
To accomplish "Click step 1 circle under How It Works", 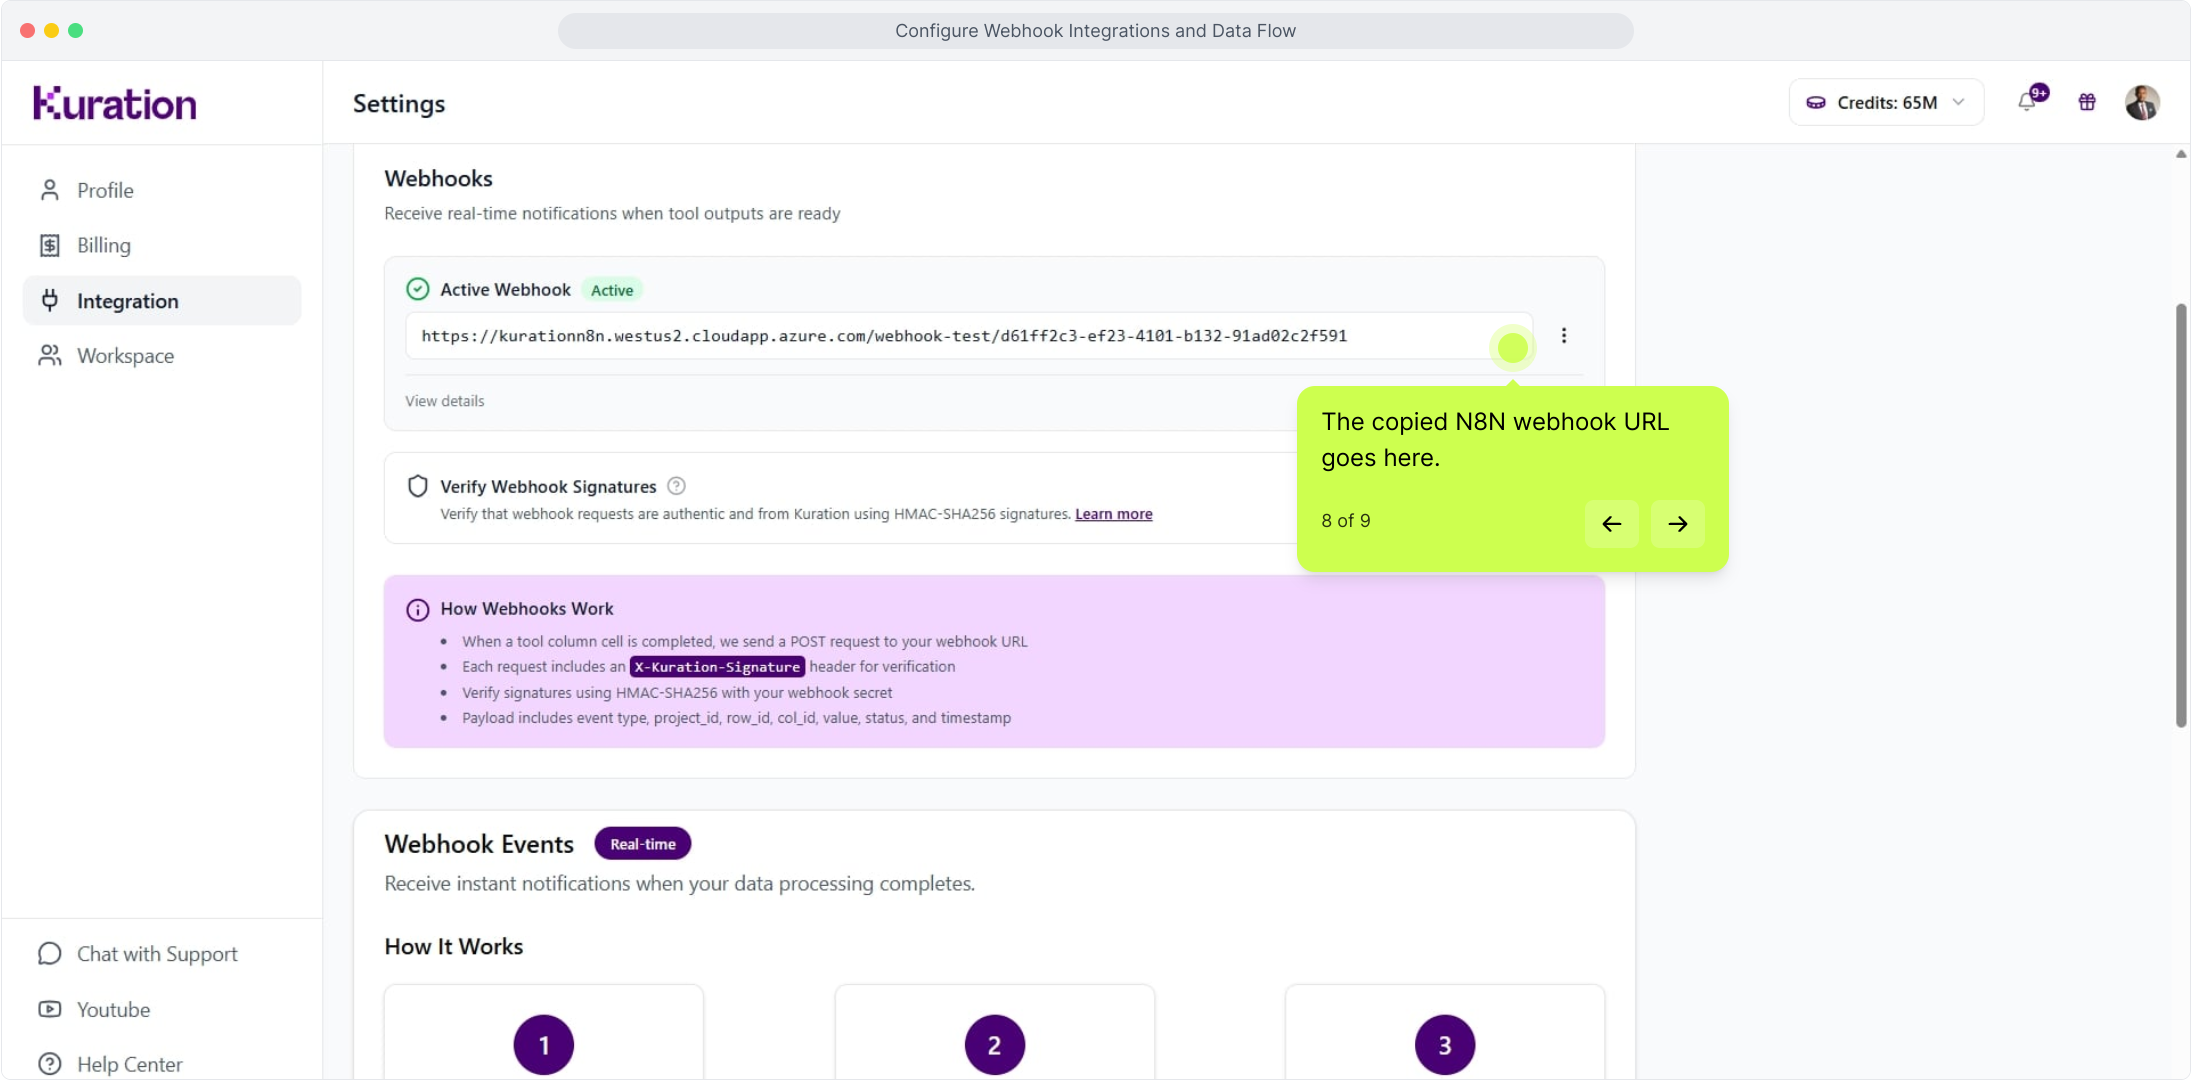I will [x=544, y=1045].
